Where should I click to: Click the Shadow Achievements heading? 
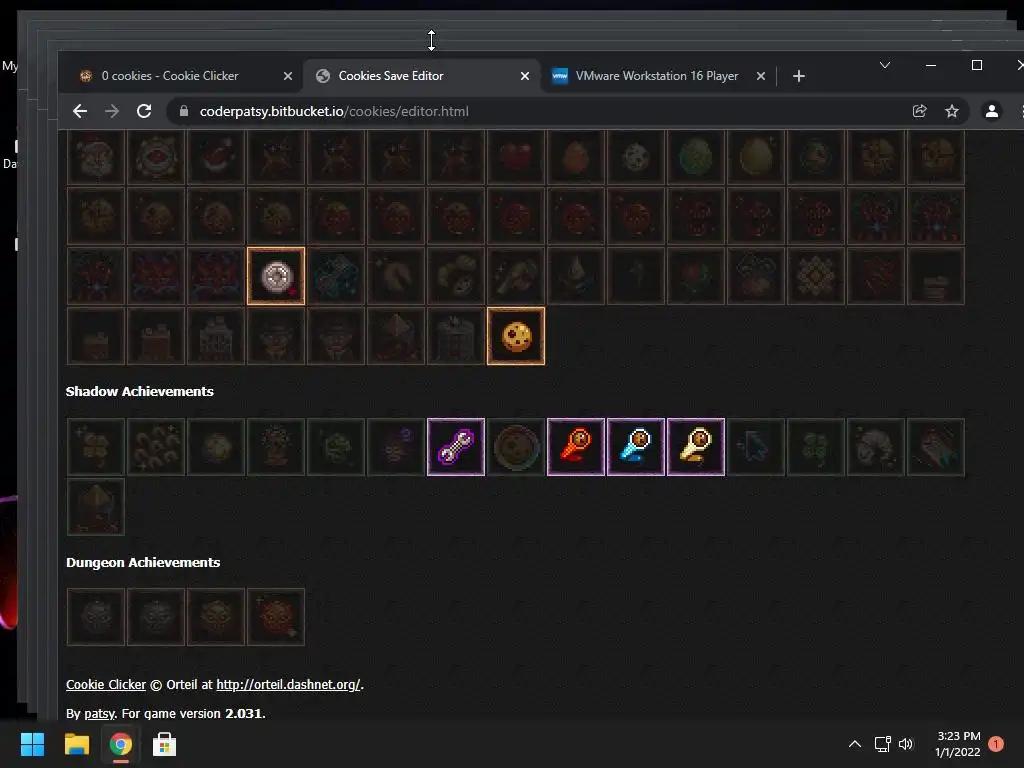click(140, 391)
